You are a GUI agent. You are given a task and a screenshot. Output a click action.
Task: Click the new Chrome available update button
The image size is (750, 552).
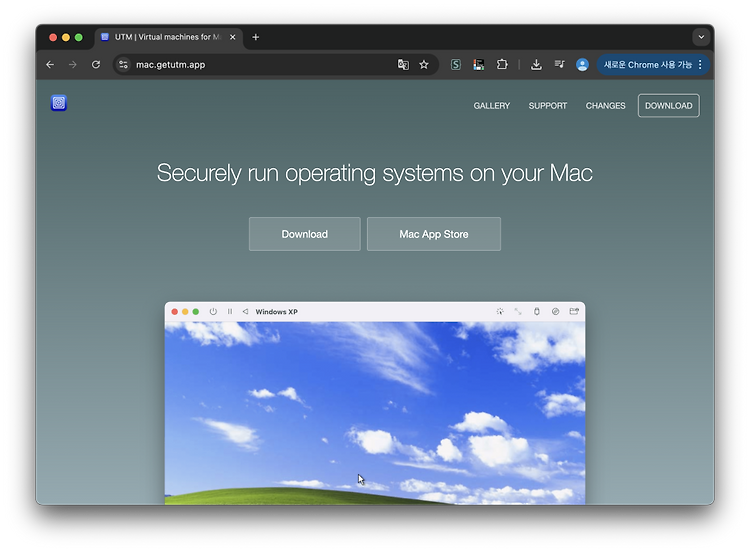[647, 65]
